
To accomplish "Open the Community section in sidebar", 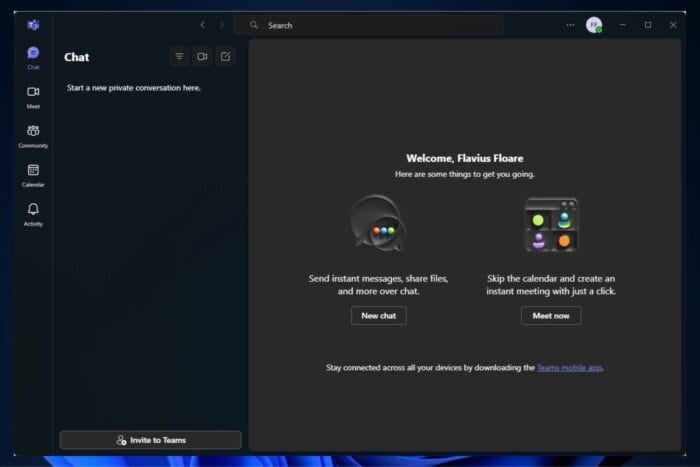I will 33,136.
